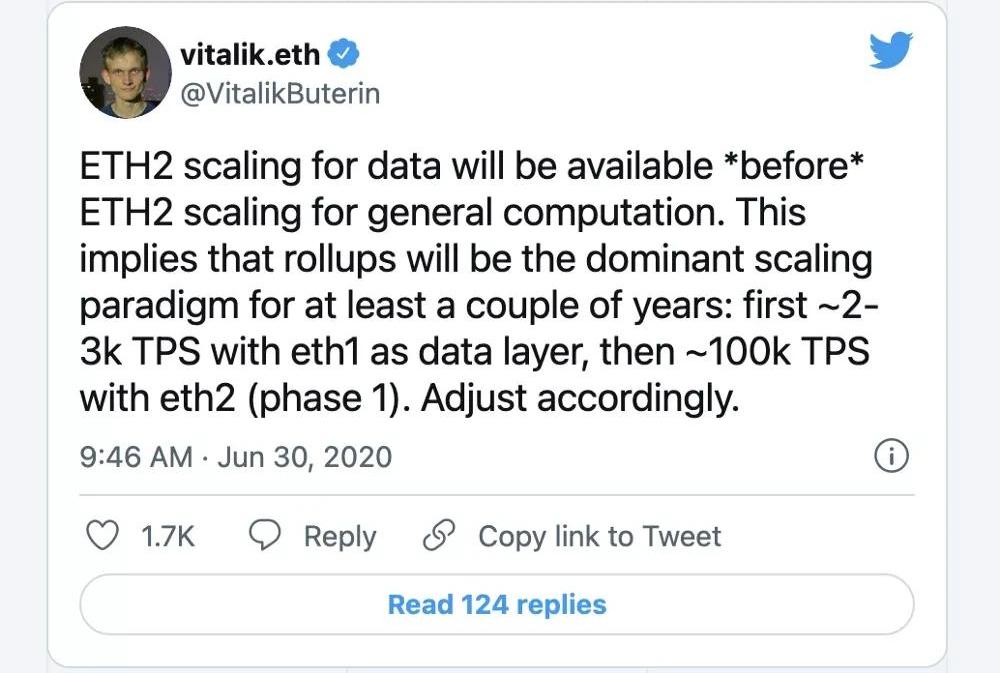Select the Copy link to Tweet text
The image size is (1000, 673).
[599, 537]
